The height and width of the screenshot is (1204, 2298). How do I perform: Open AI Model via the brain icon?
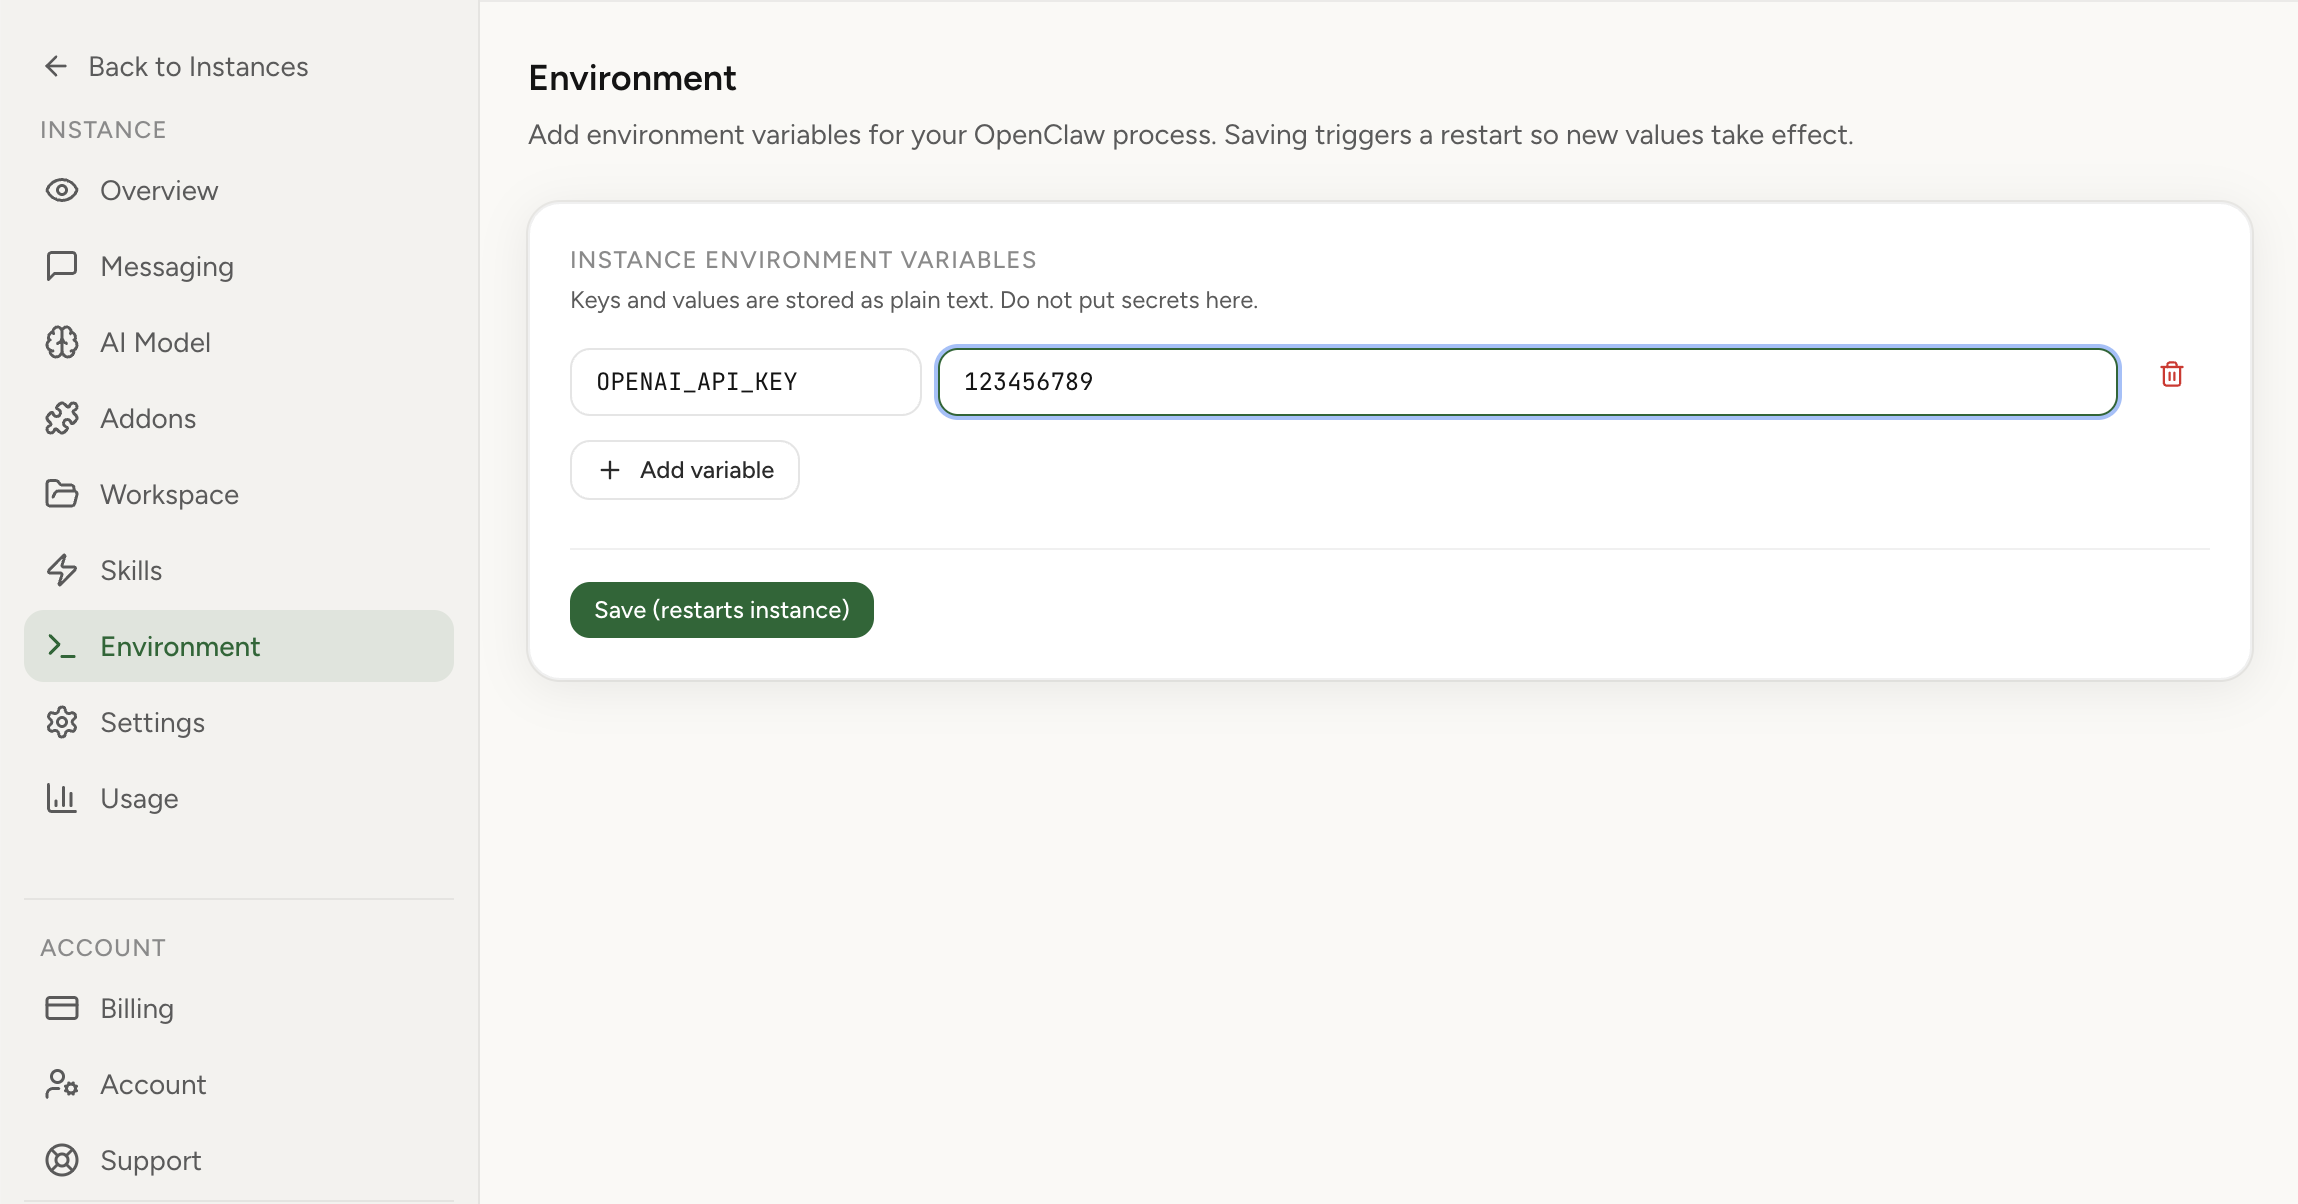(x=62, y=342)
